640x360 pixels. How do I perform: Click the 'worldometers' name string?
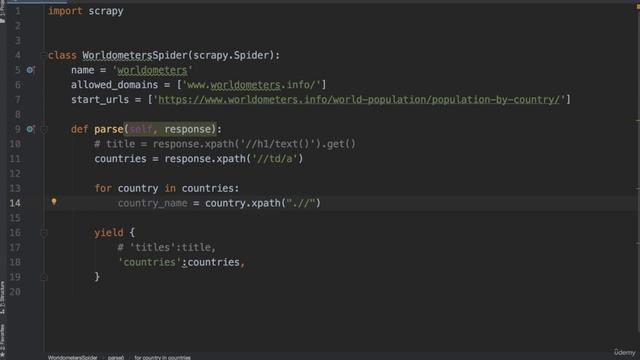click(x=152, y=70)
